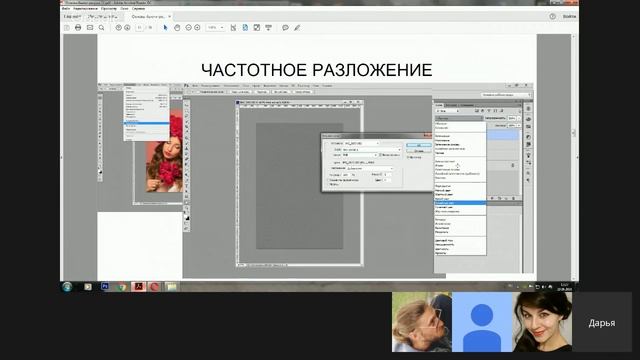Click the Send by email envelope icon

click(90, 28)
